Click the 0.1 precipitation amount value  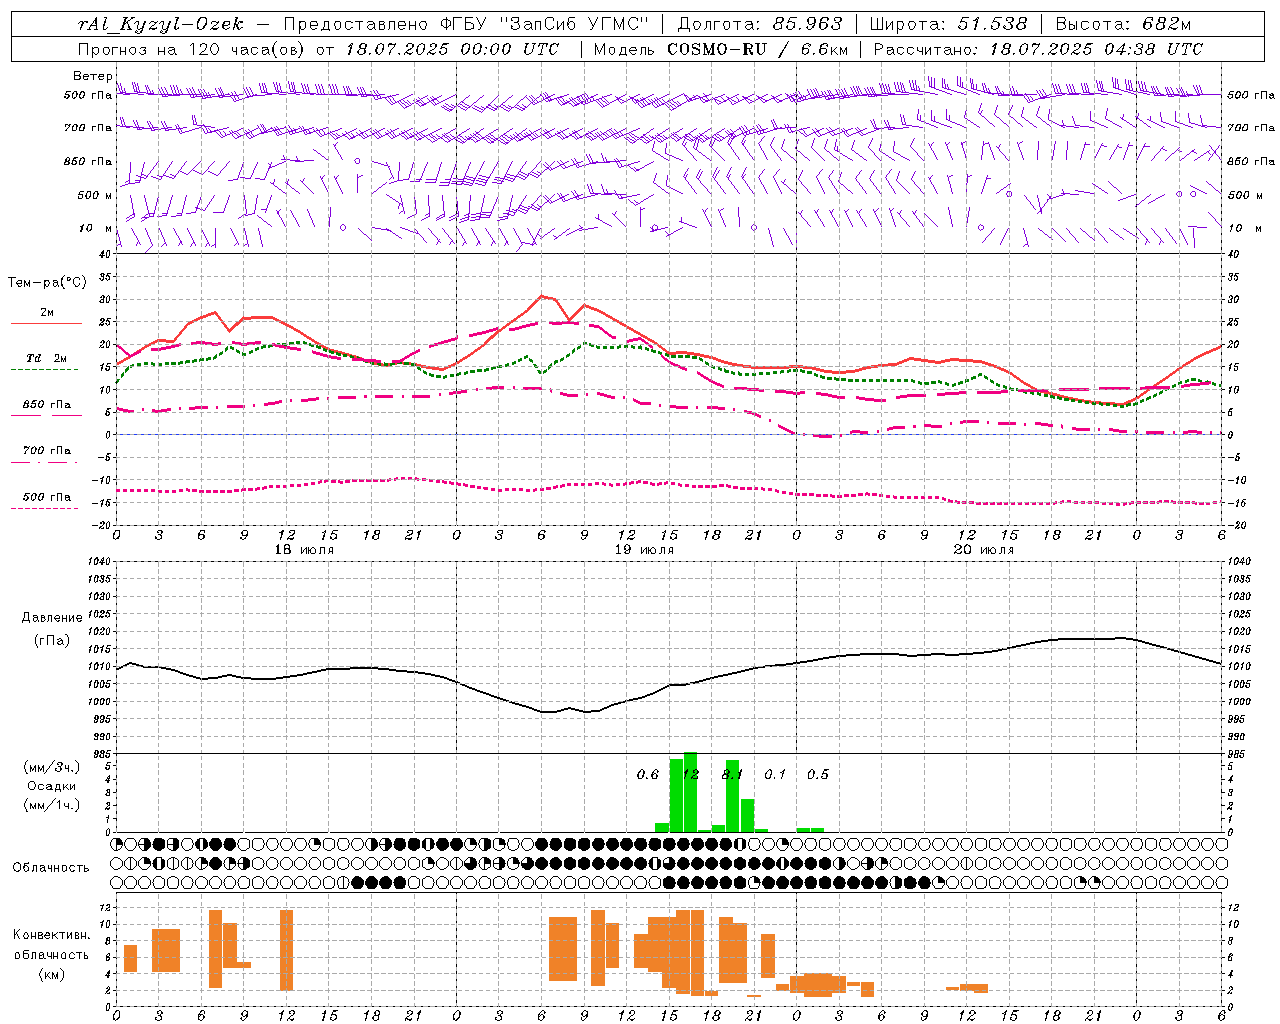(x=775, y=775)
